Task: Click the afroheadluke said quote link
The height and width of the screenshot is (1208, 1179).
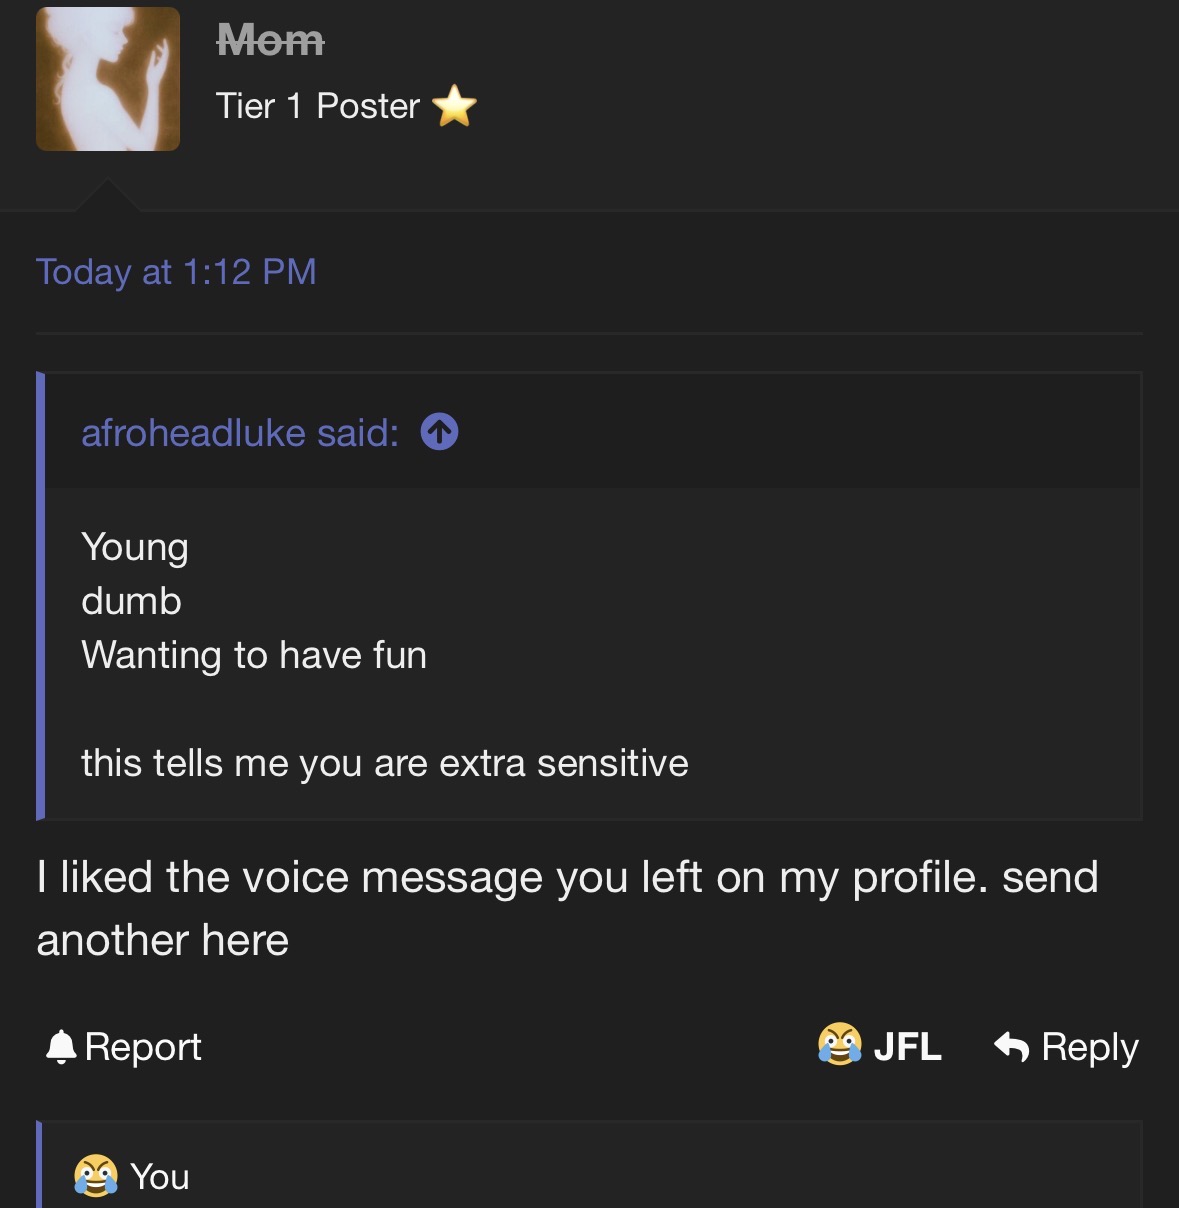Action: point(240,432)
